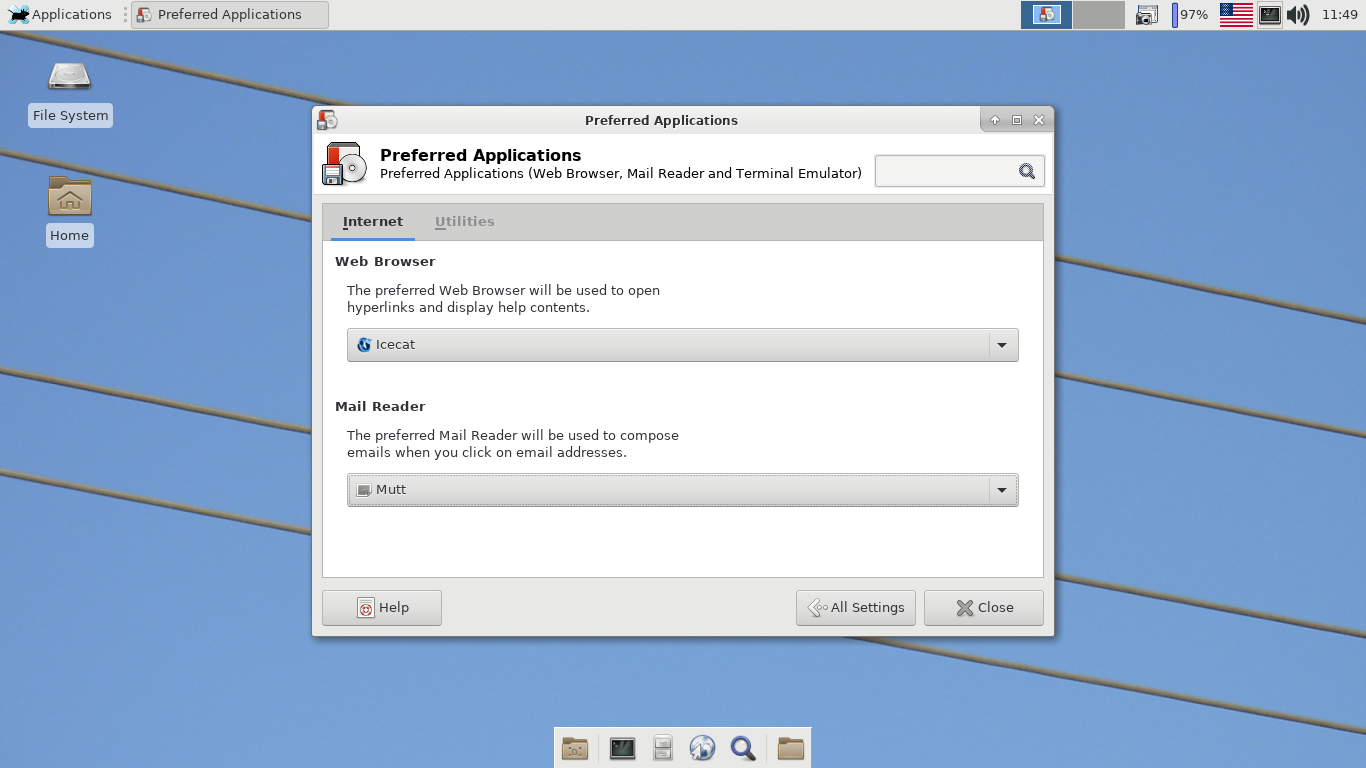Open the home folder icon in the dock
This screenshot has height=768, width=1366.
pos(791,748)
